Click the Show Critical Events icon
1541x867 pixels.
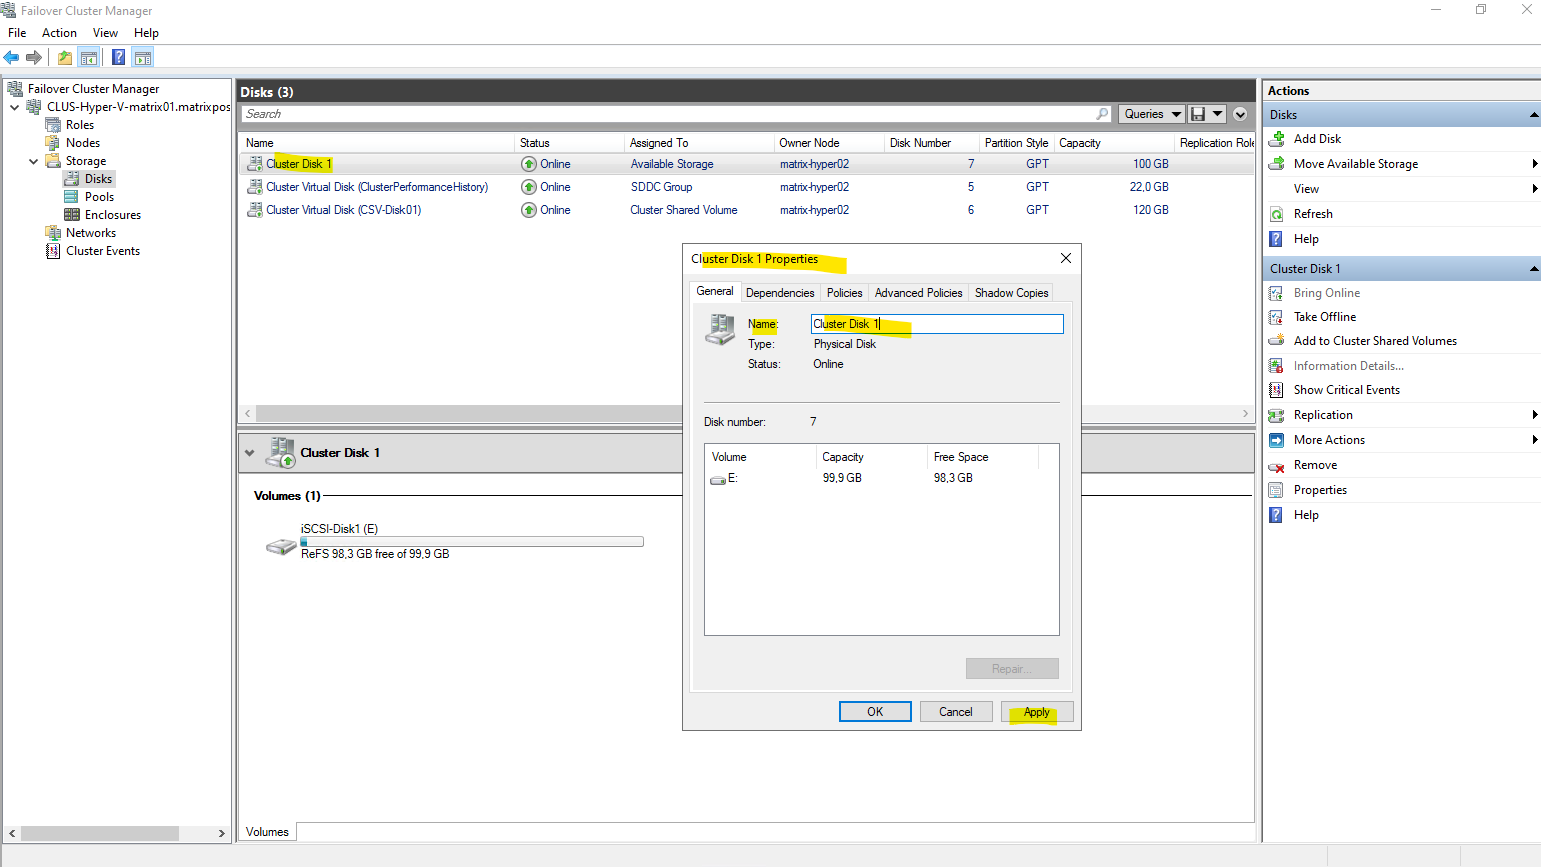1277,390
